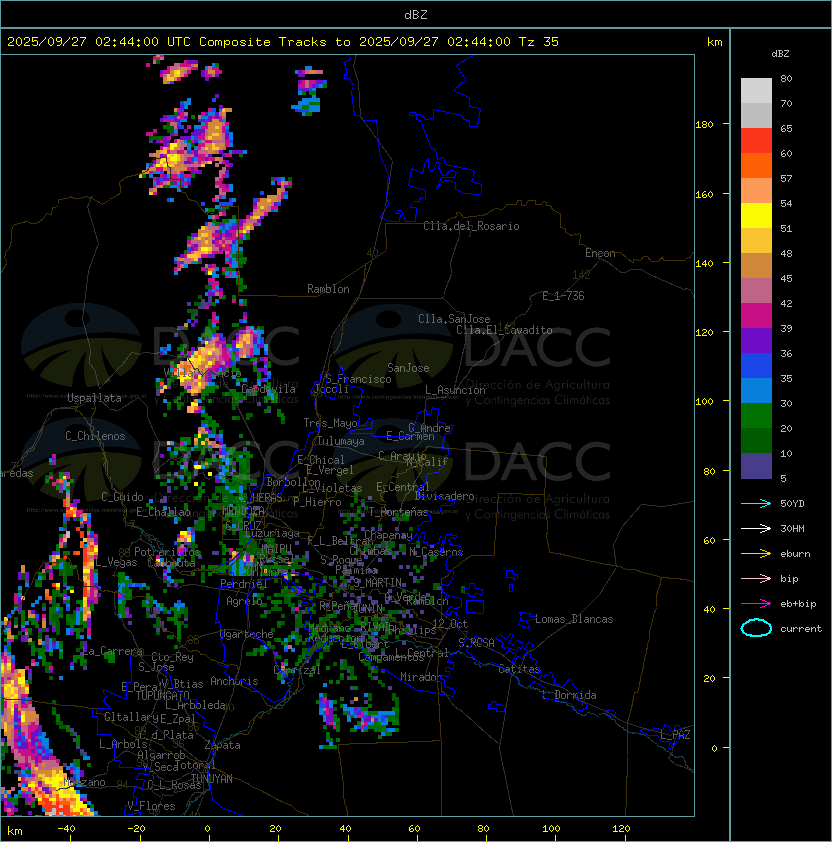Click the cyan ellipse icon labeled current

[x=756, y=628]
